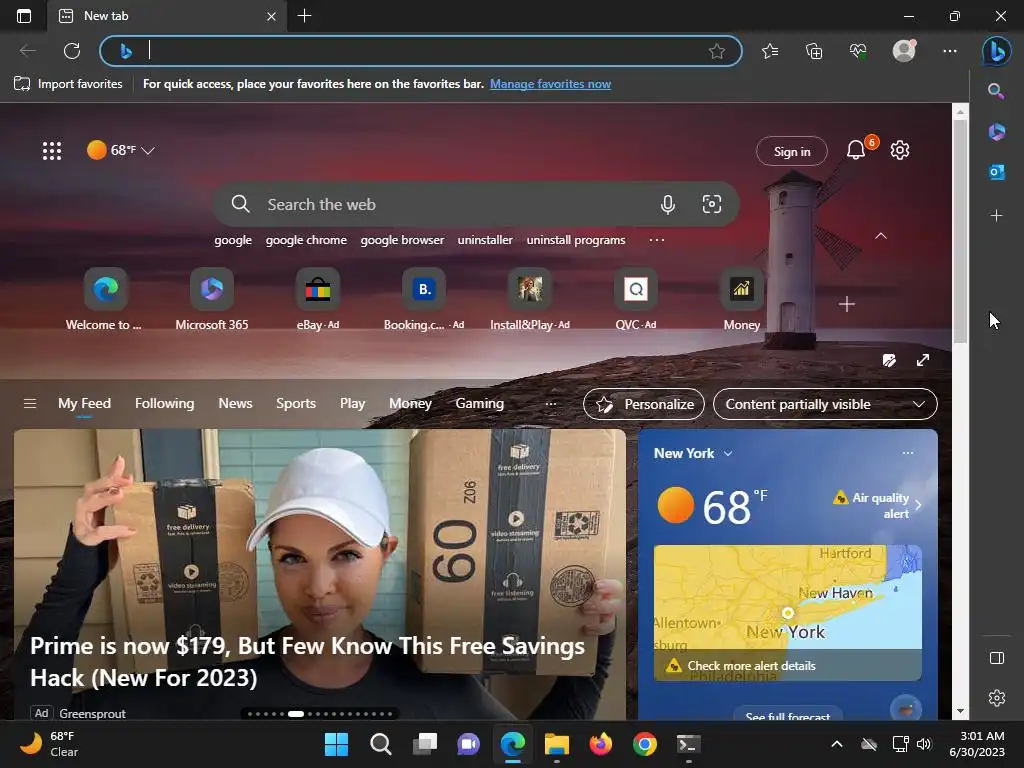Open page settings gear icon
The height and width of the screenshot is (768, 1024).
click(x=900, y=150)
